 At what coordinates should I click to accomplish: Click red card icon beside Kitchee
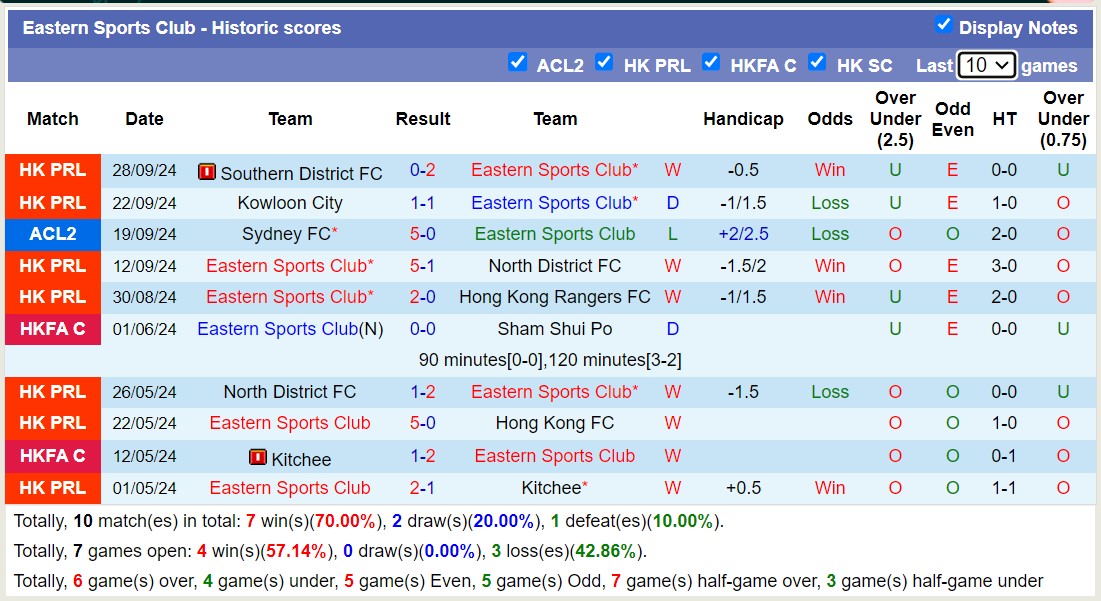pos(257,458)
